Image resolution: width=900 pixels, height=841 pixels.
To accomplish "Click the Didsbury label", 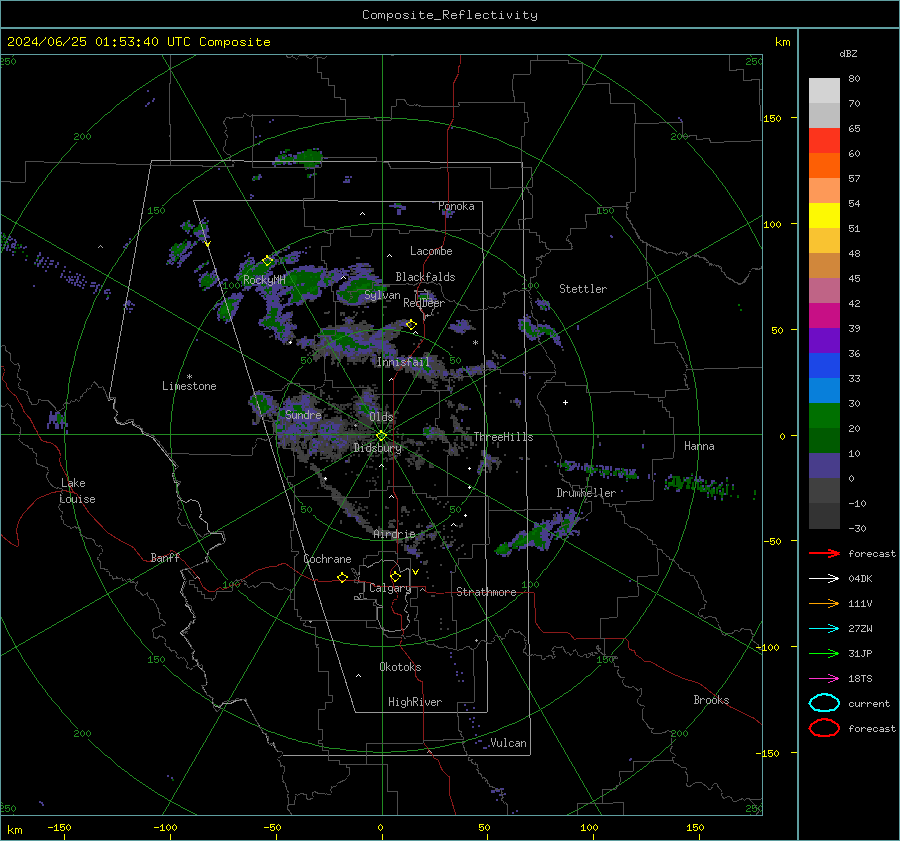I will click(377, 448).
